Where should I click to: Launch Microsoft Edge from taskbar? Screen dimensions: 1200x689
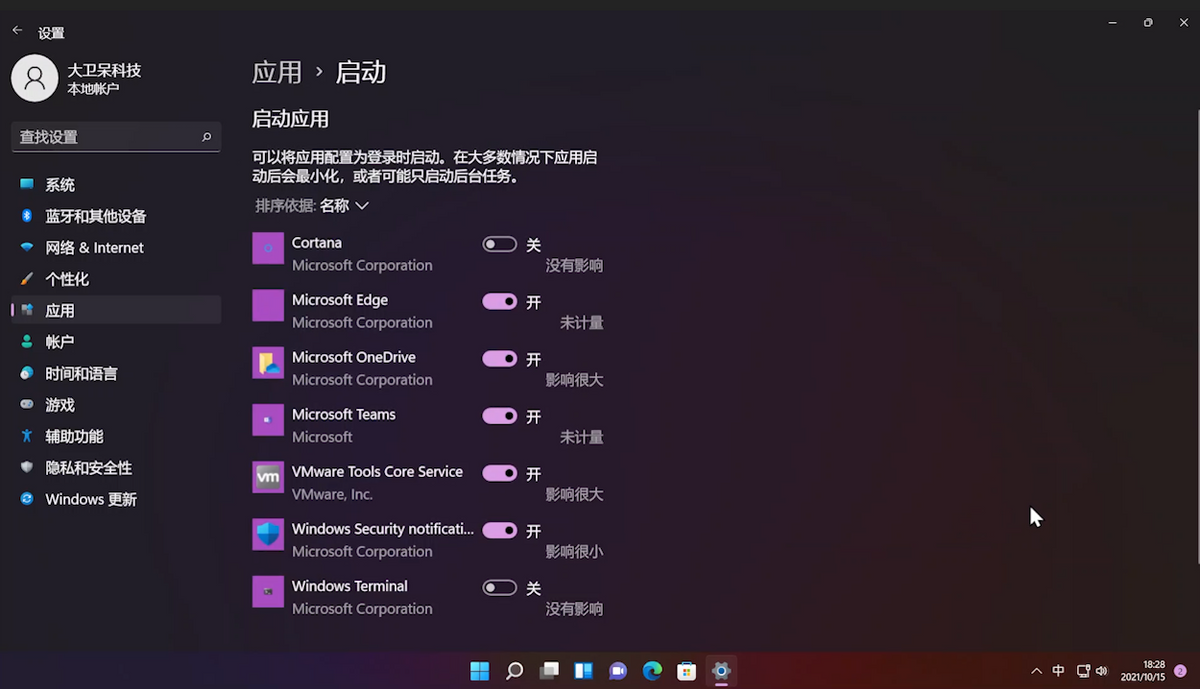point(652,670)
